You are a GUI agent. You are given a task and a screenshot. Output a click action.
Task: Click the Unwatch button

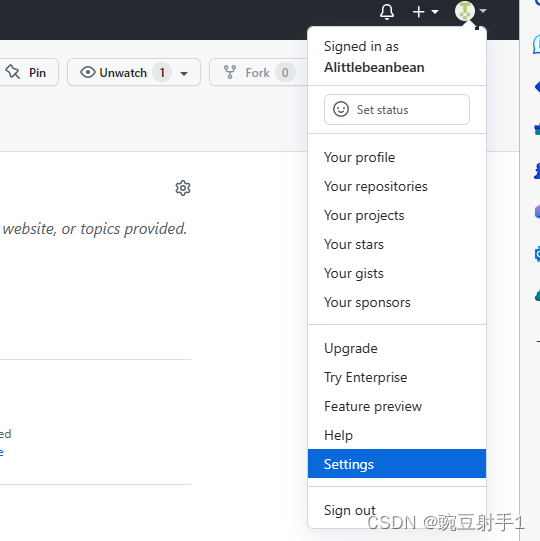click(134, 72)
